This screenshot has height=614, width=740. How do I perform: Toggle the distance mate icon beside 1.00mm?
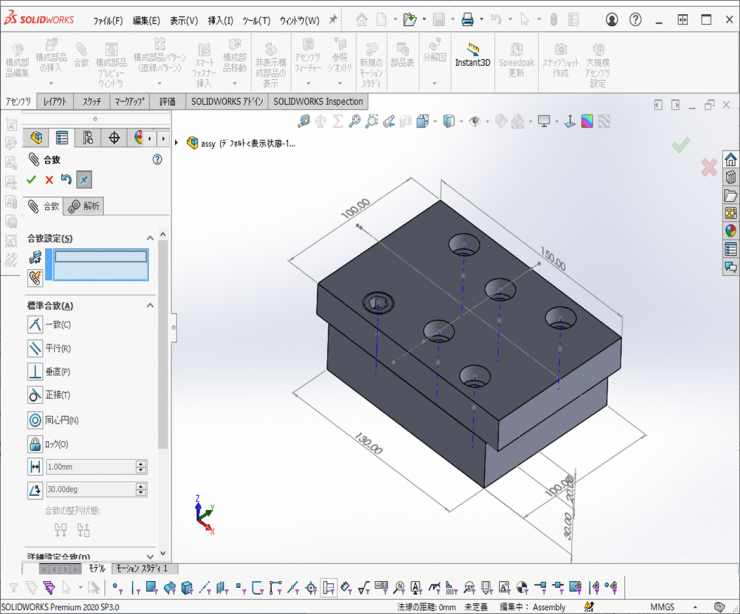(35, 467)
